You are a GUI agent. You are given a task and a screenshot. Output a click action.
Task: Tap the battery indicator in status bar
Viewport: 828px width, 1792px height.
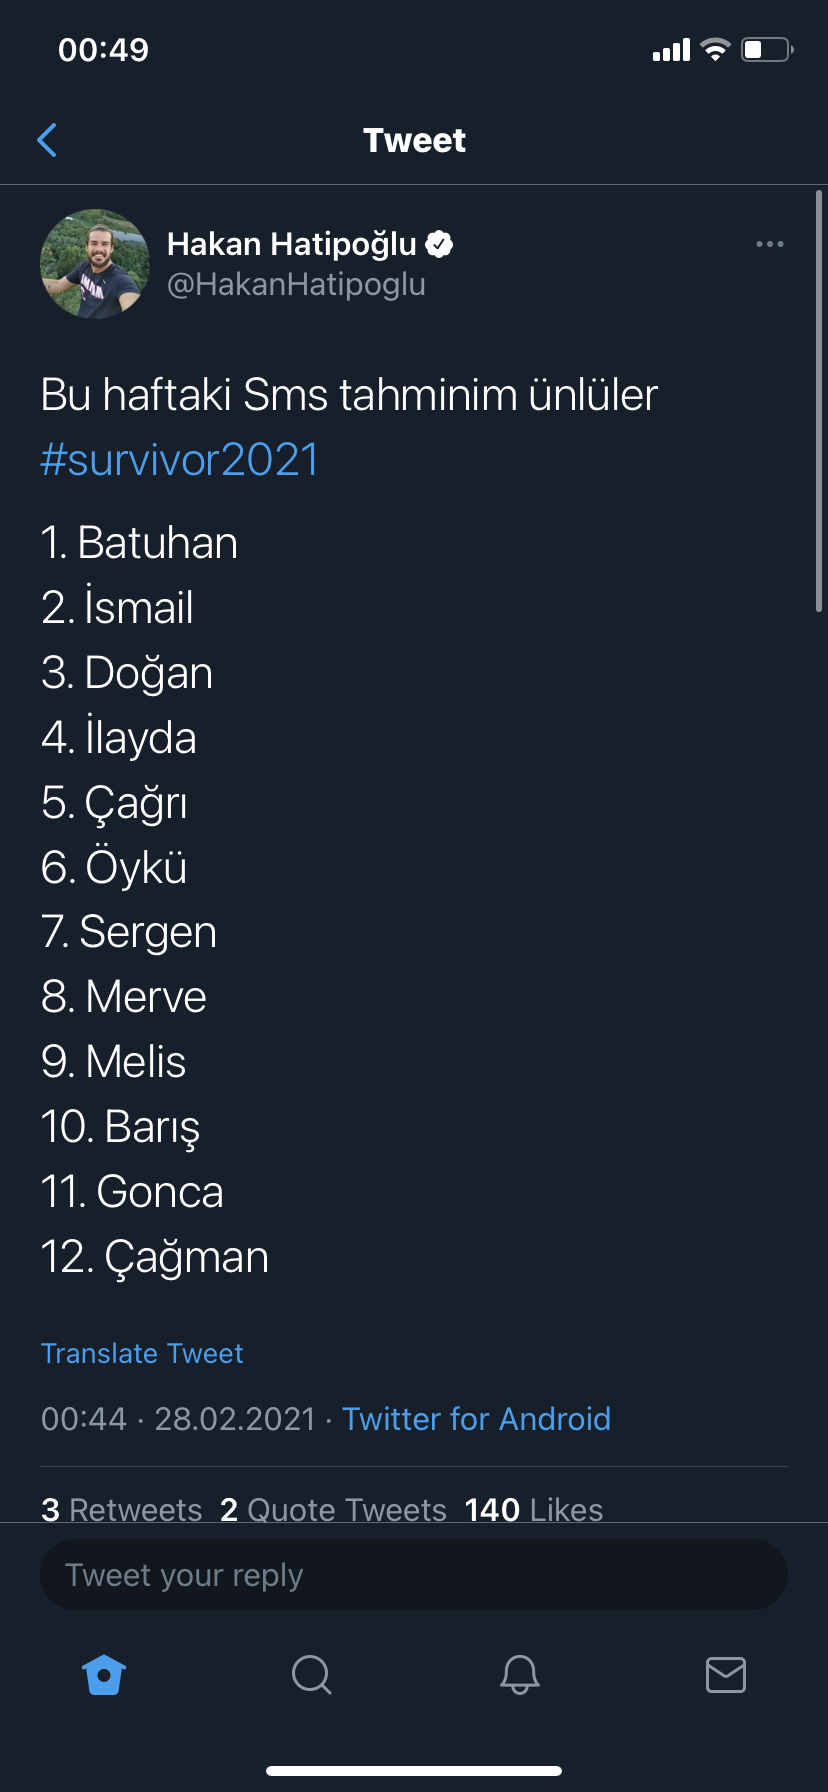(x=767, y=49)
